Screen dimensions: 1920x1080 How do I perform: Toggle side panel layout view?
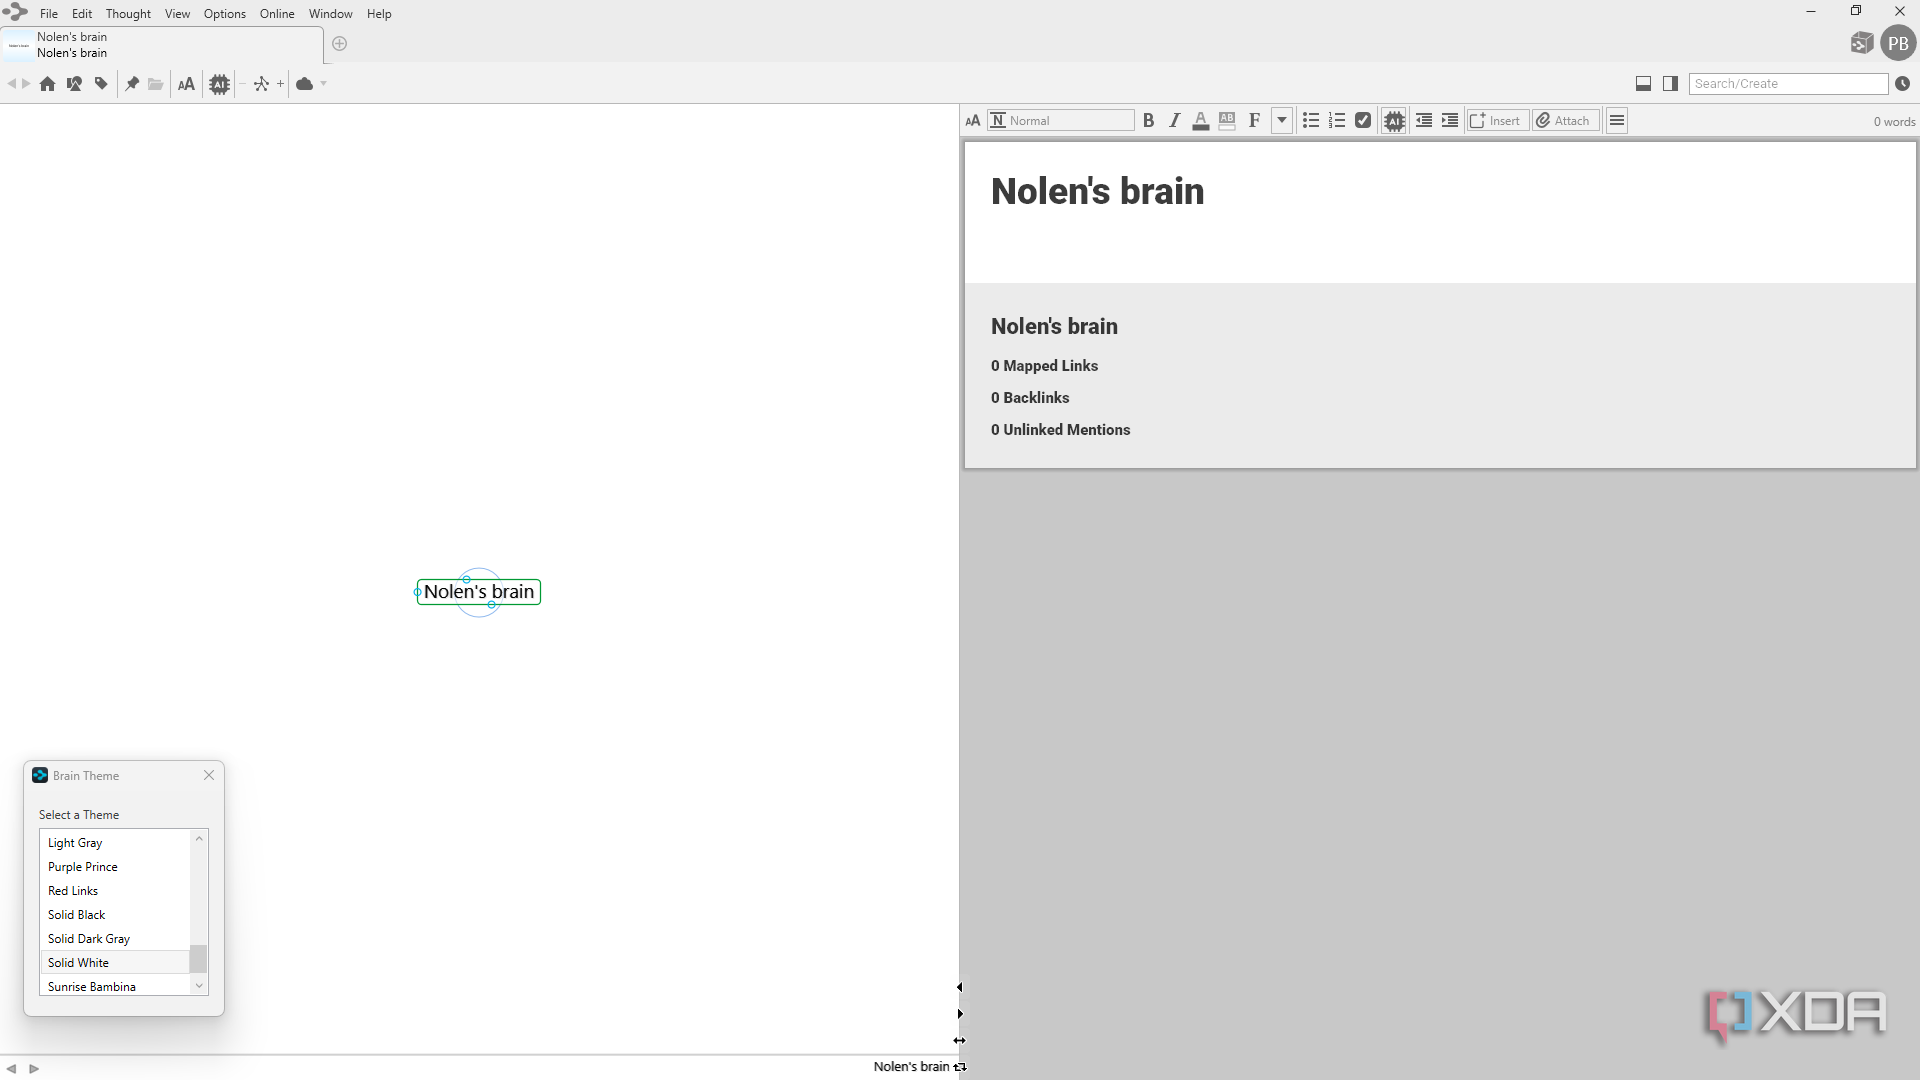pyautogui.click(x=1670, y=84)
